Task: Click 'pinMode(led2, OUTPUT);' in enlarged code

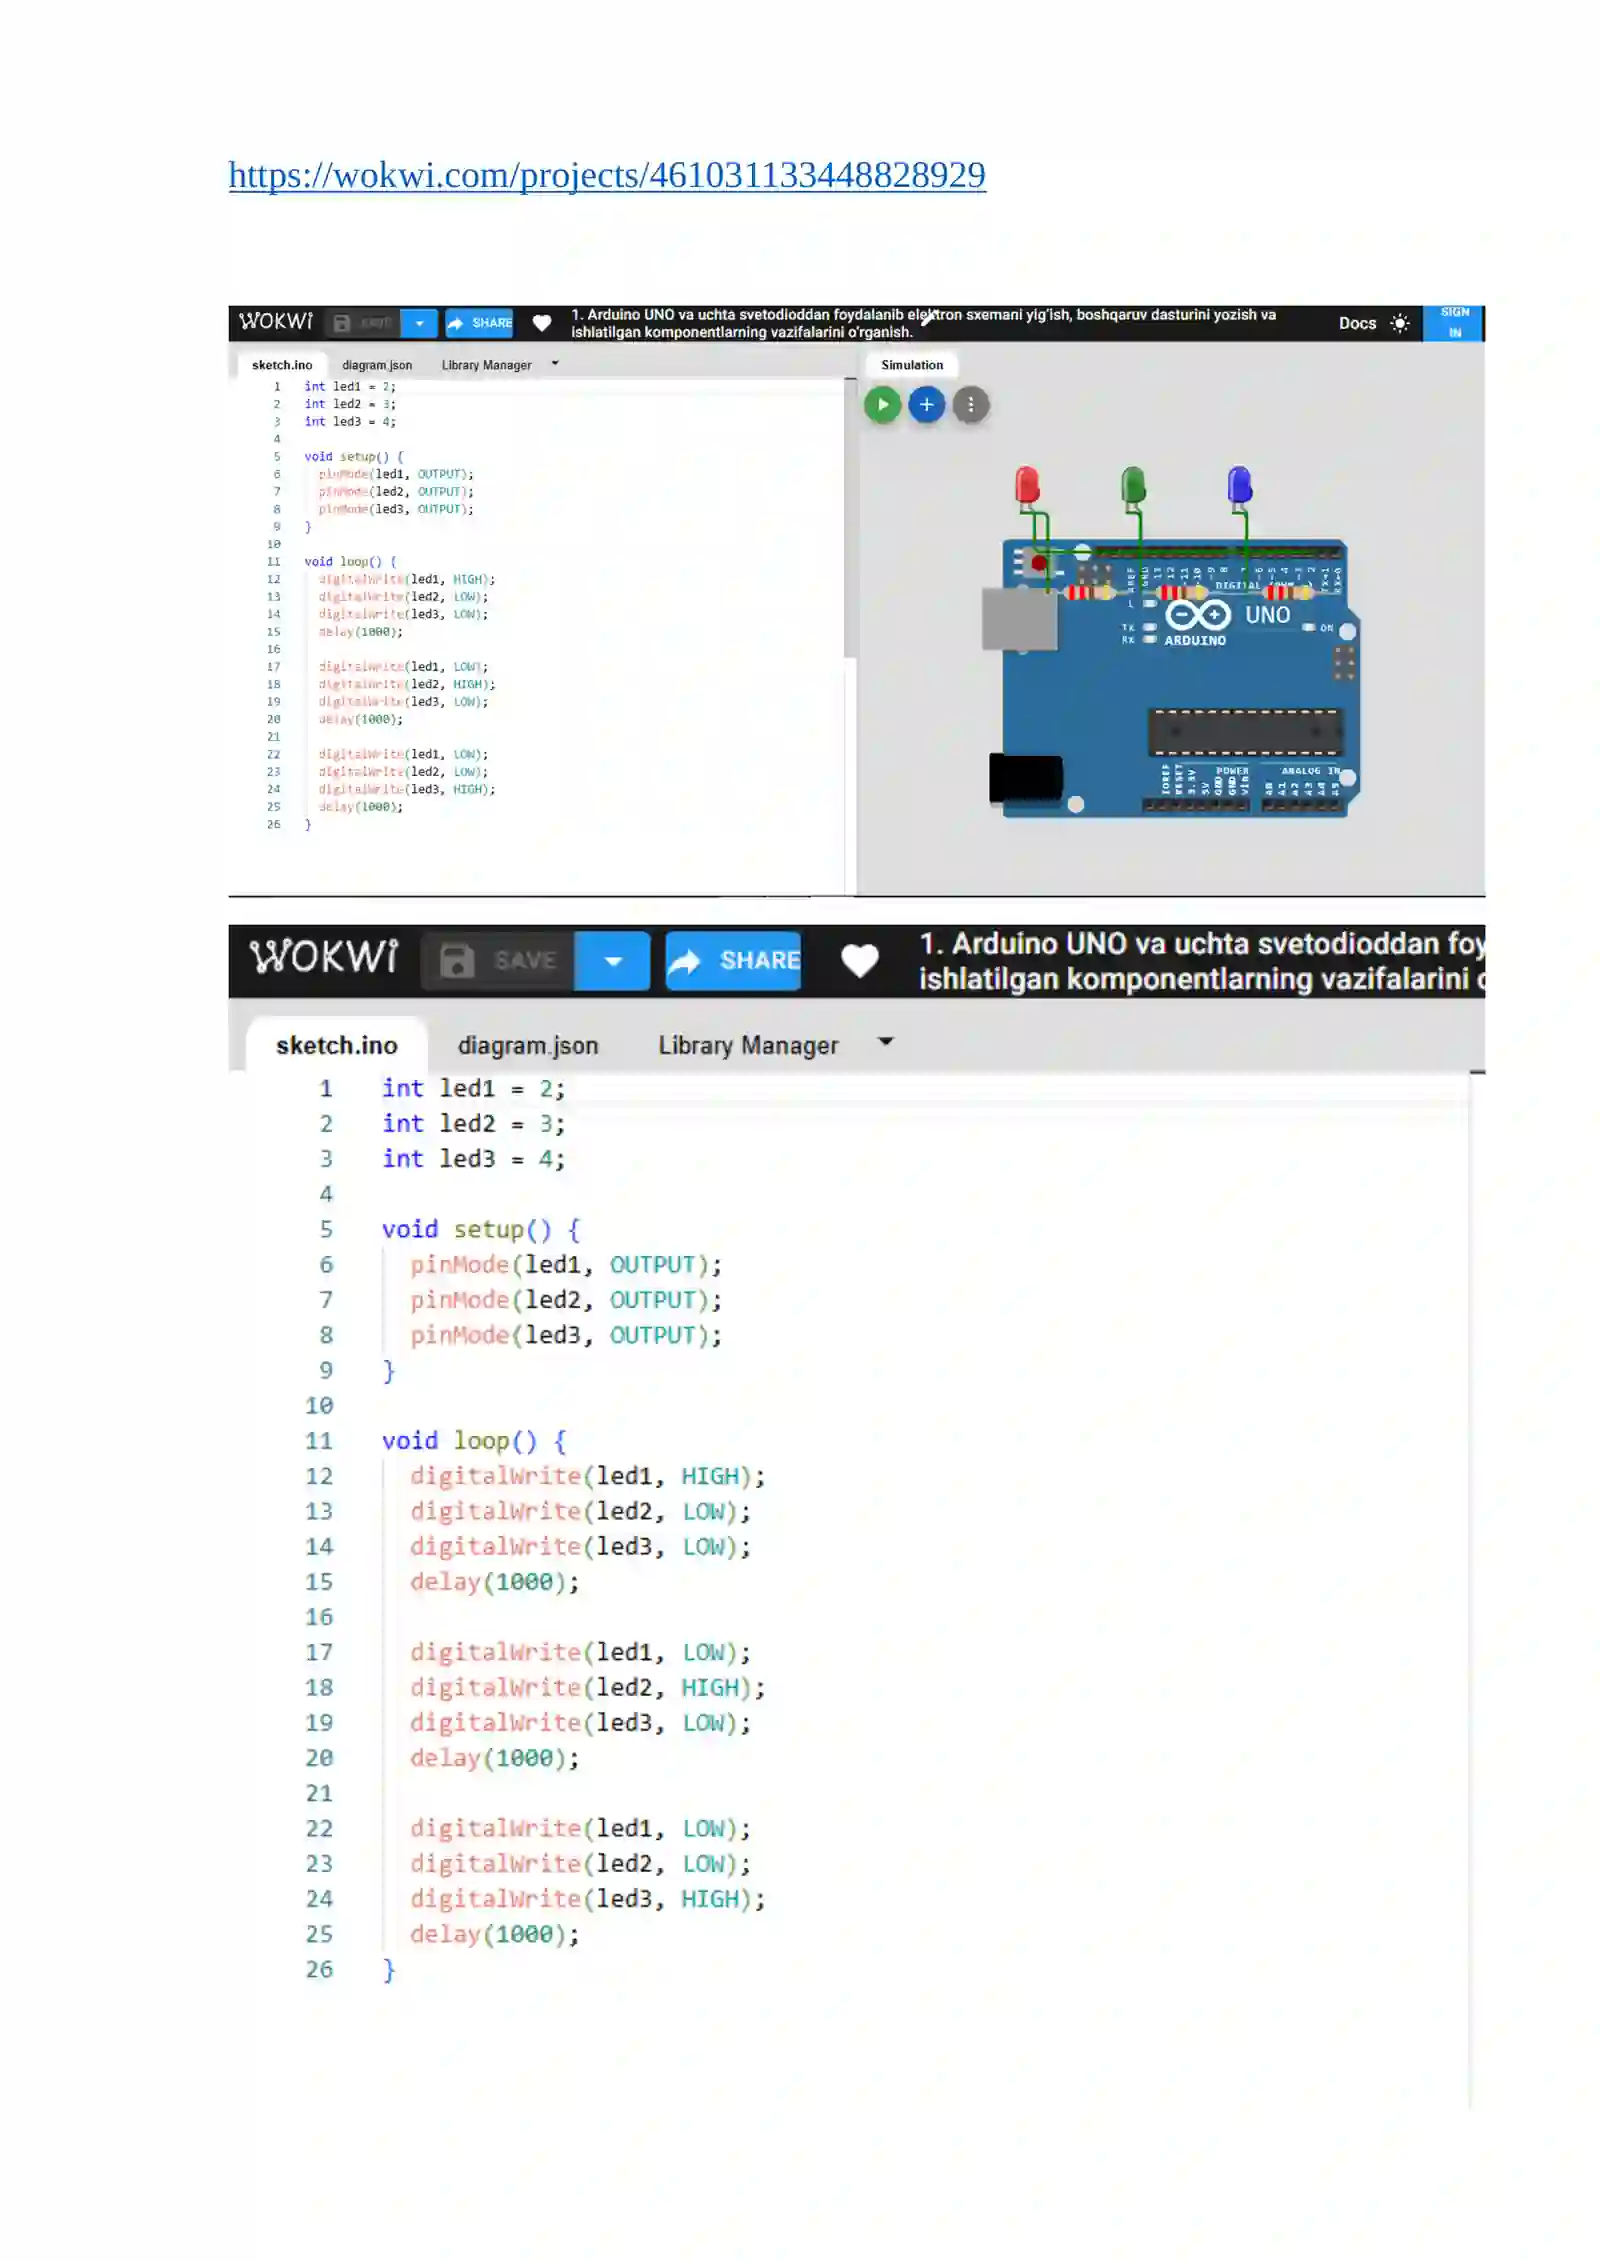Action: click(565, 1299)
